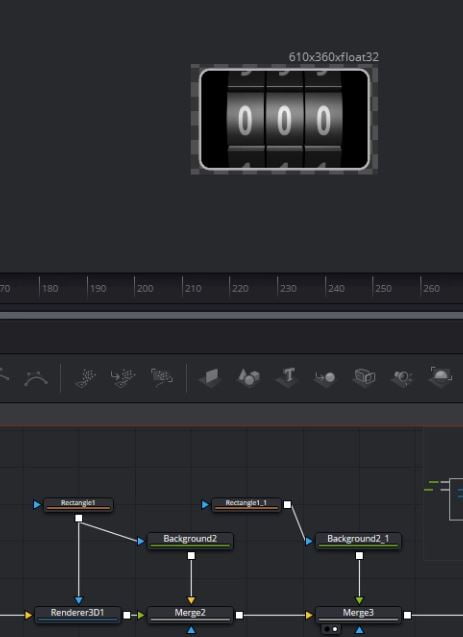This screenshot has width=463, height=637.
Task: Add a Spotlight node from toolbar
Action: point(402,378)
